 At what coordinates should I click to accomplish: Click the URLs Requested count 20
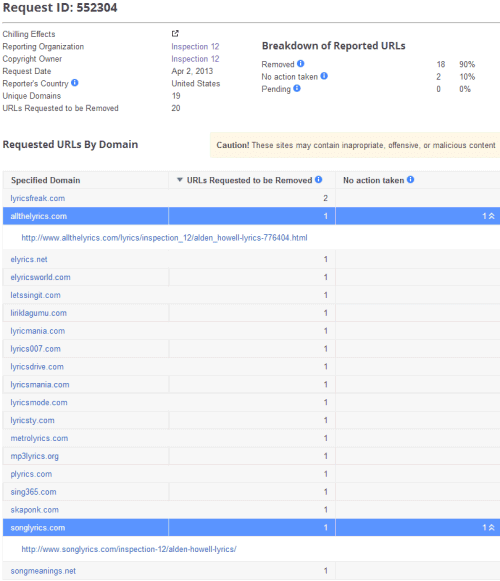click(x=176, y=108)
